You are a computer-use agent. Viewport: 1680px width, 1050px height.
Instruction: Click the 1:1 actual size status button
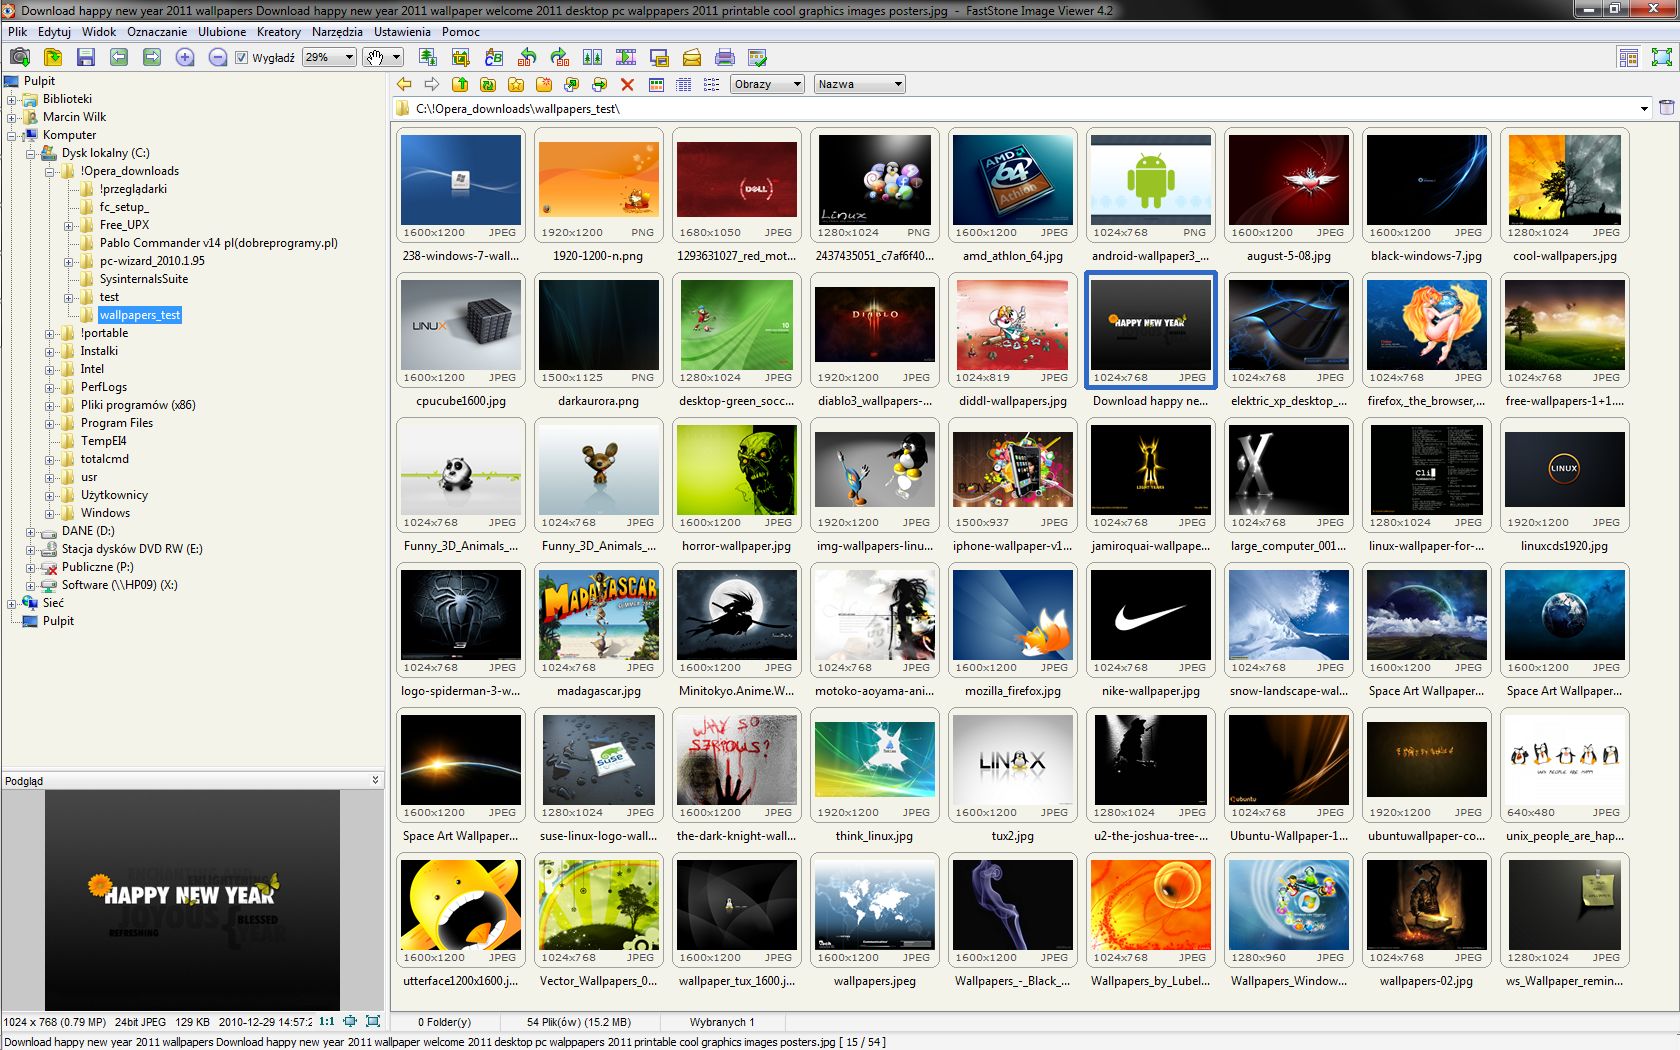[x=327, y=1022]
